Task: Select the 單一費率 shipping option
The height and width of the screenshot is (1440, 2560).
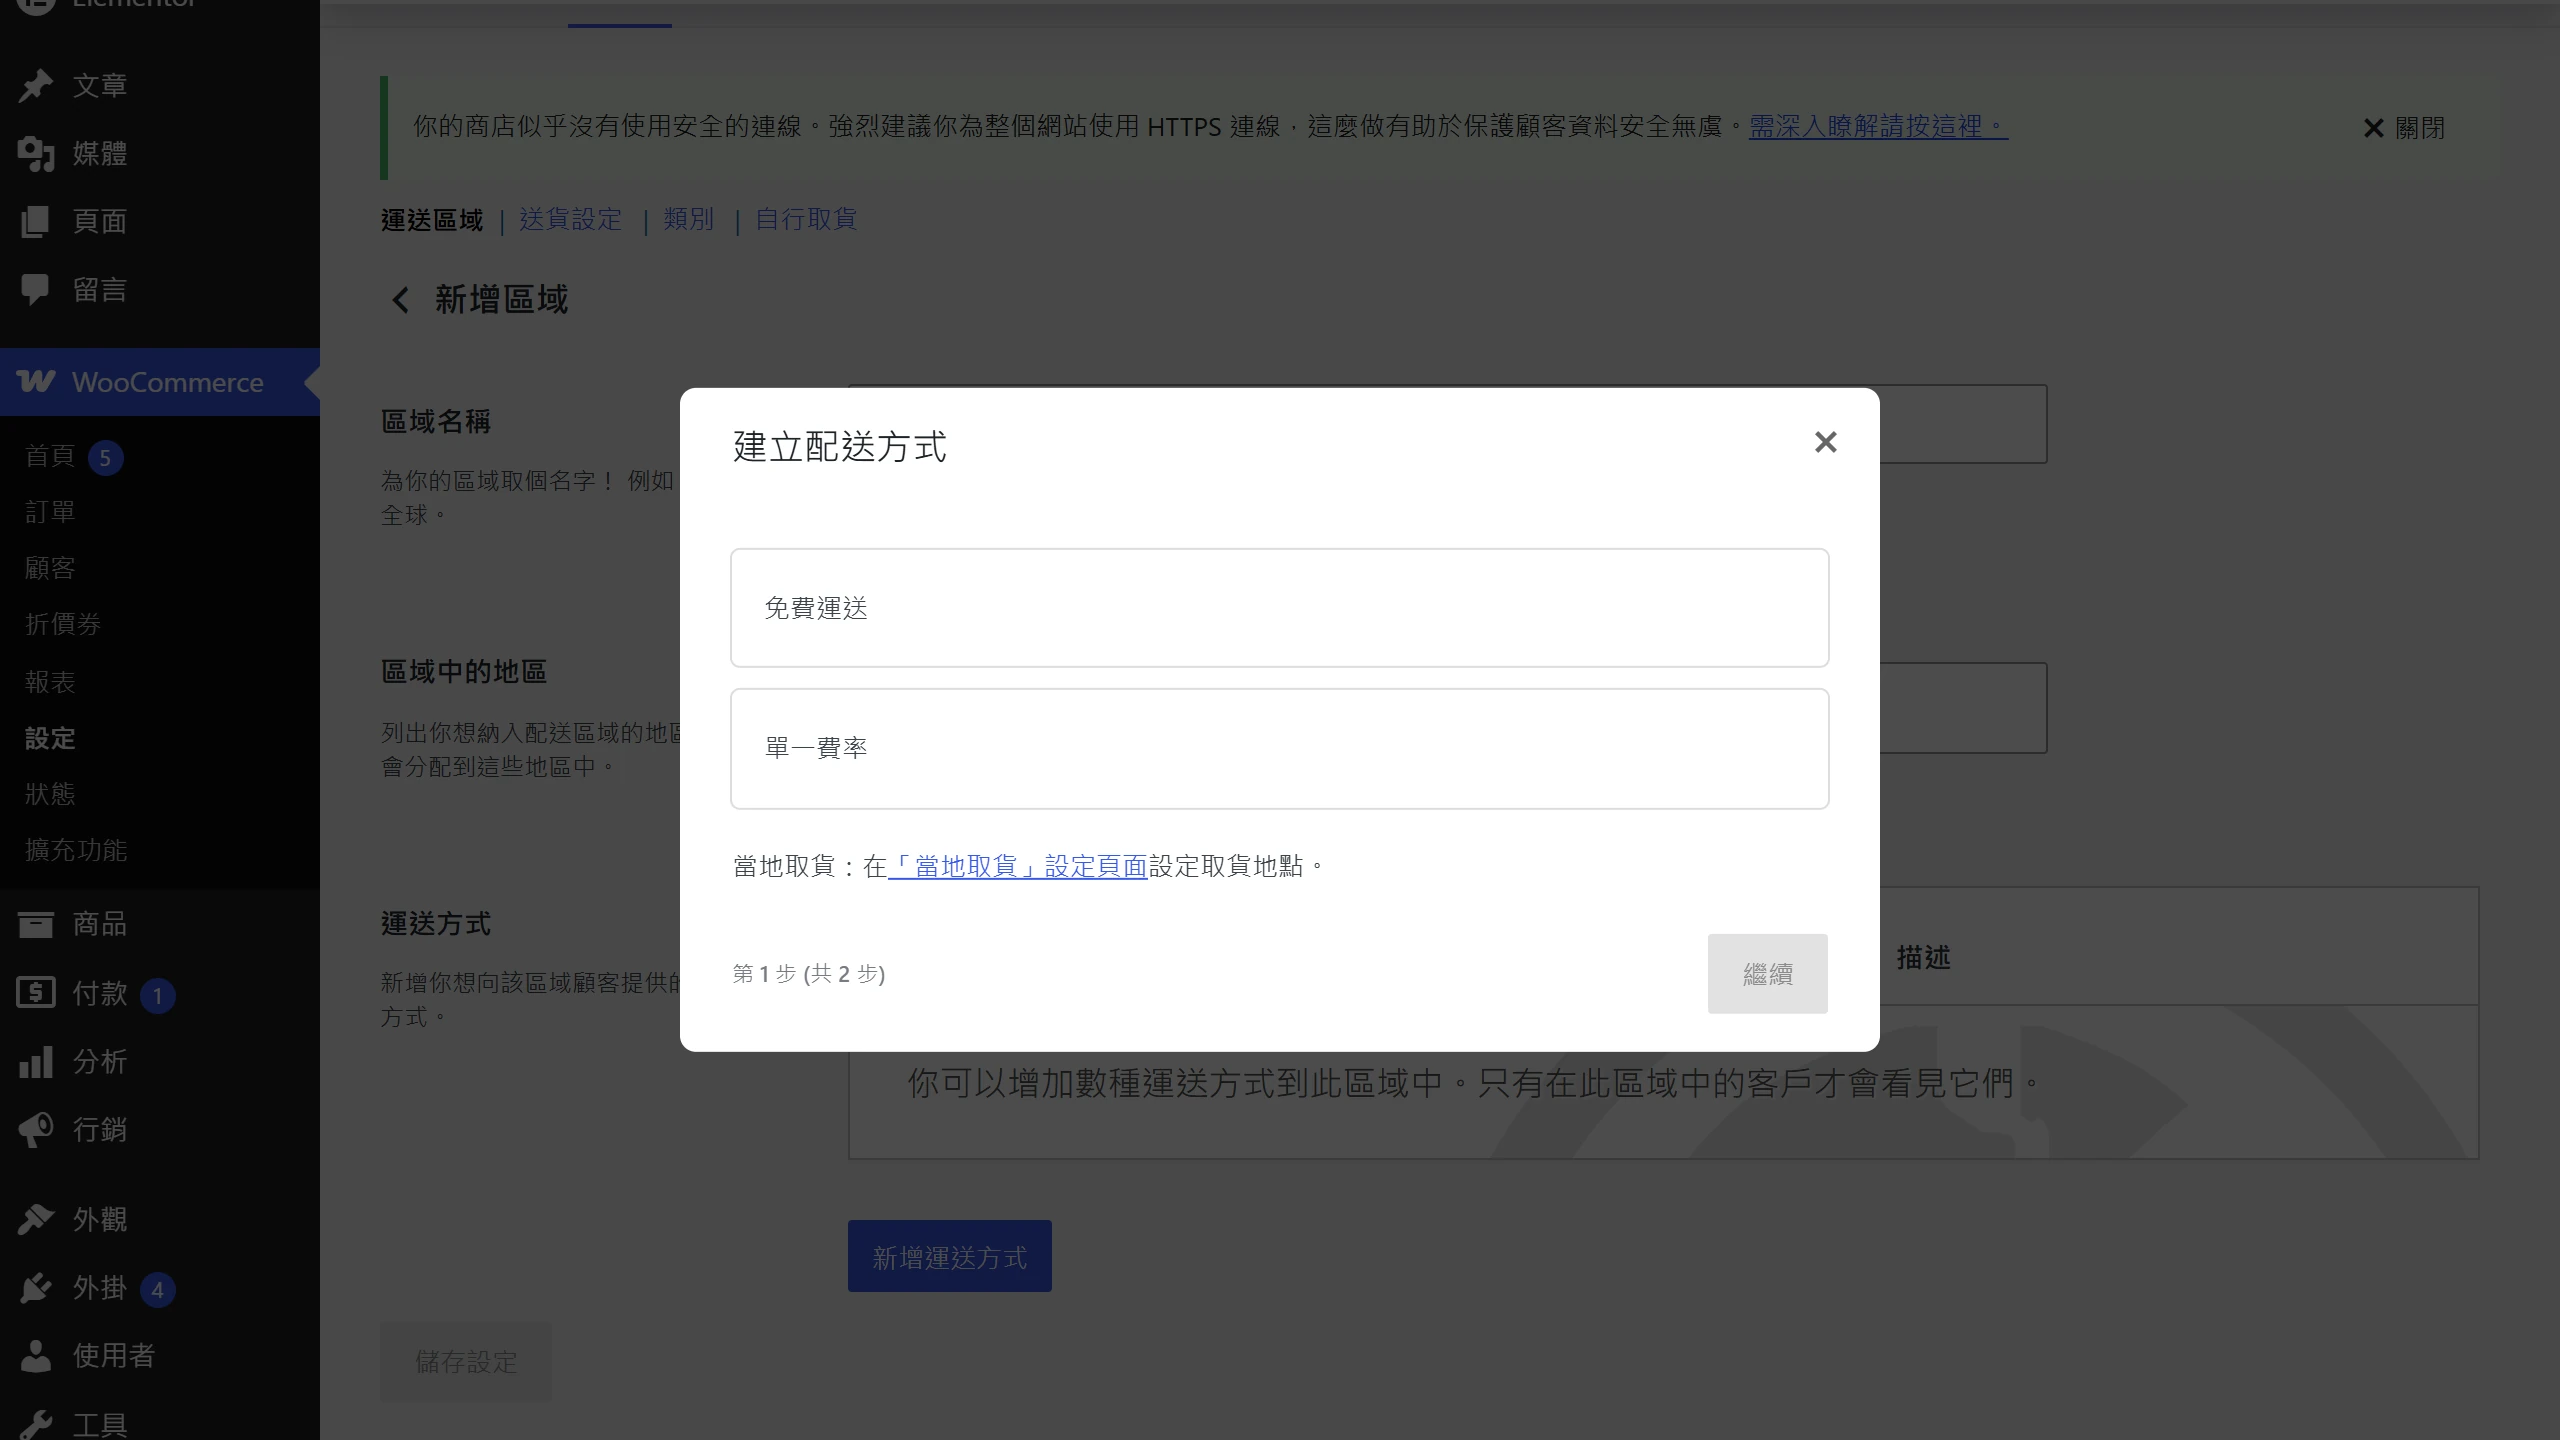Action: 1279,748
